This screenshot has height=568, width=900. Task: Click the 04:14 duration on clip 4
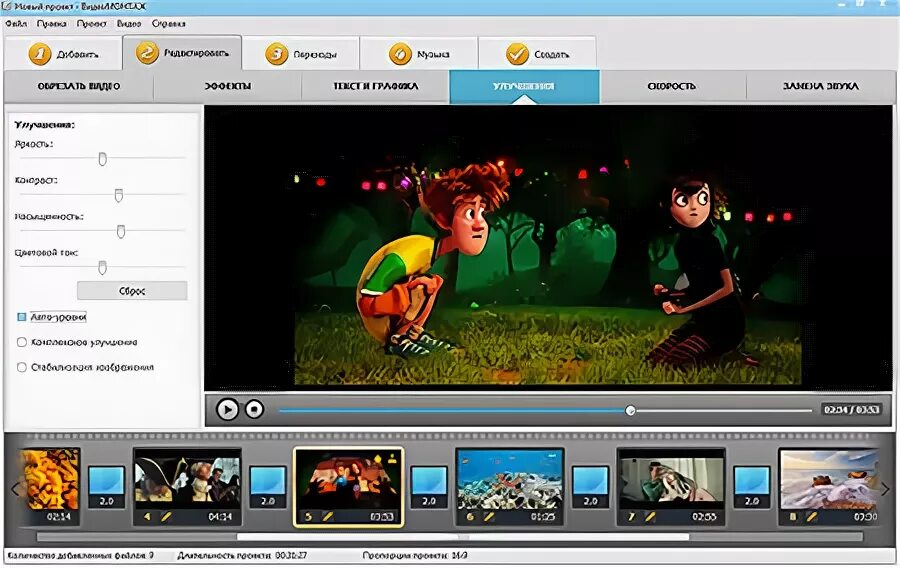(x=220, y=517)
